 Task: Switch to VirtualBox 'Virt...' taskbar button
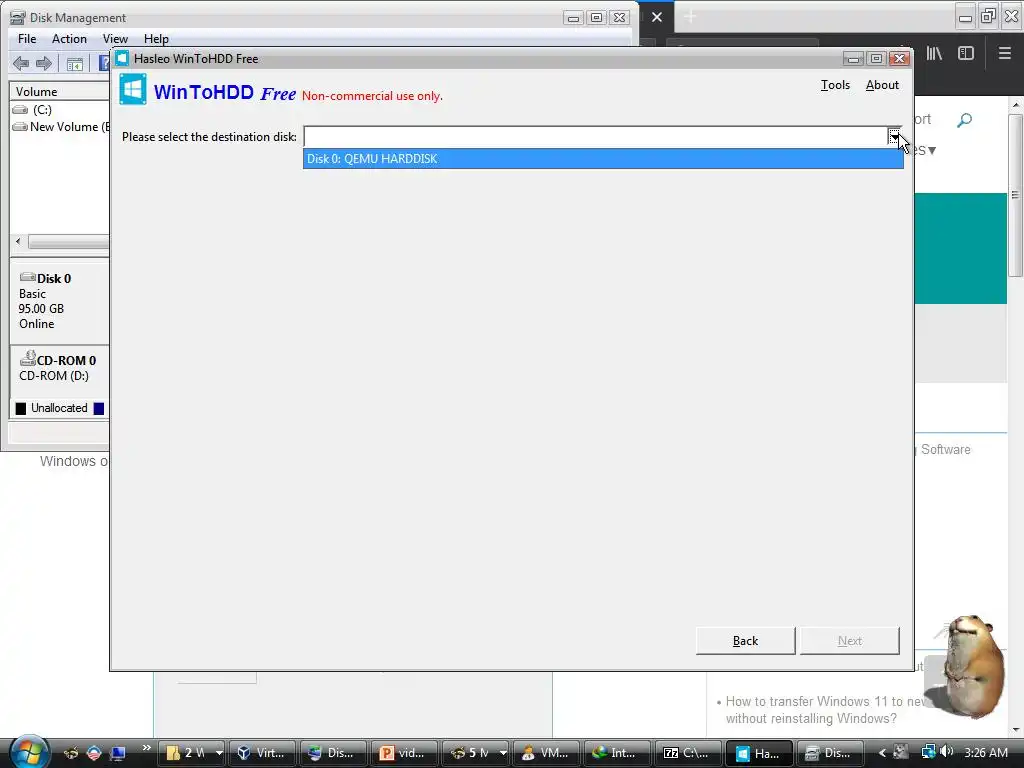(x=262, y=753)
